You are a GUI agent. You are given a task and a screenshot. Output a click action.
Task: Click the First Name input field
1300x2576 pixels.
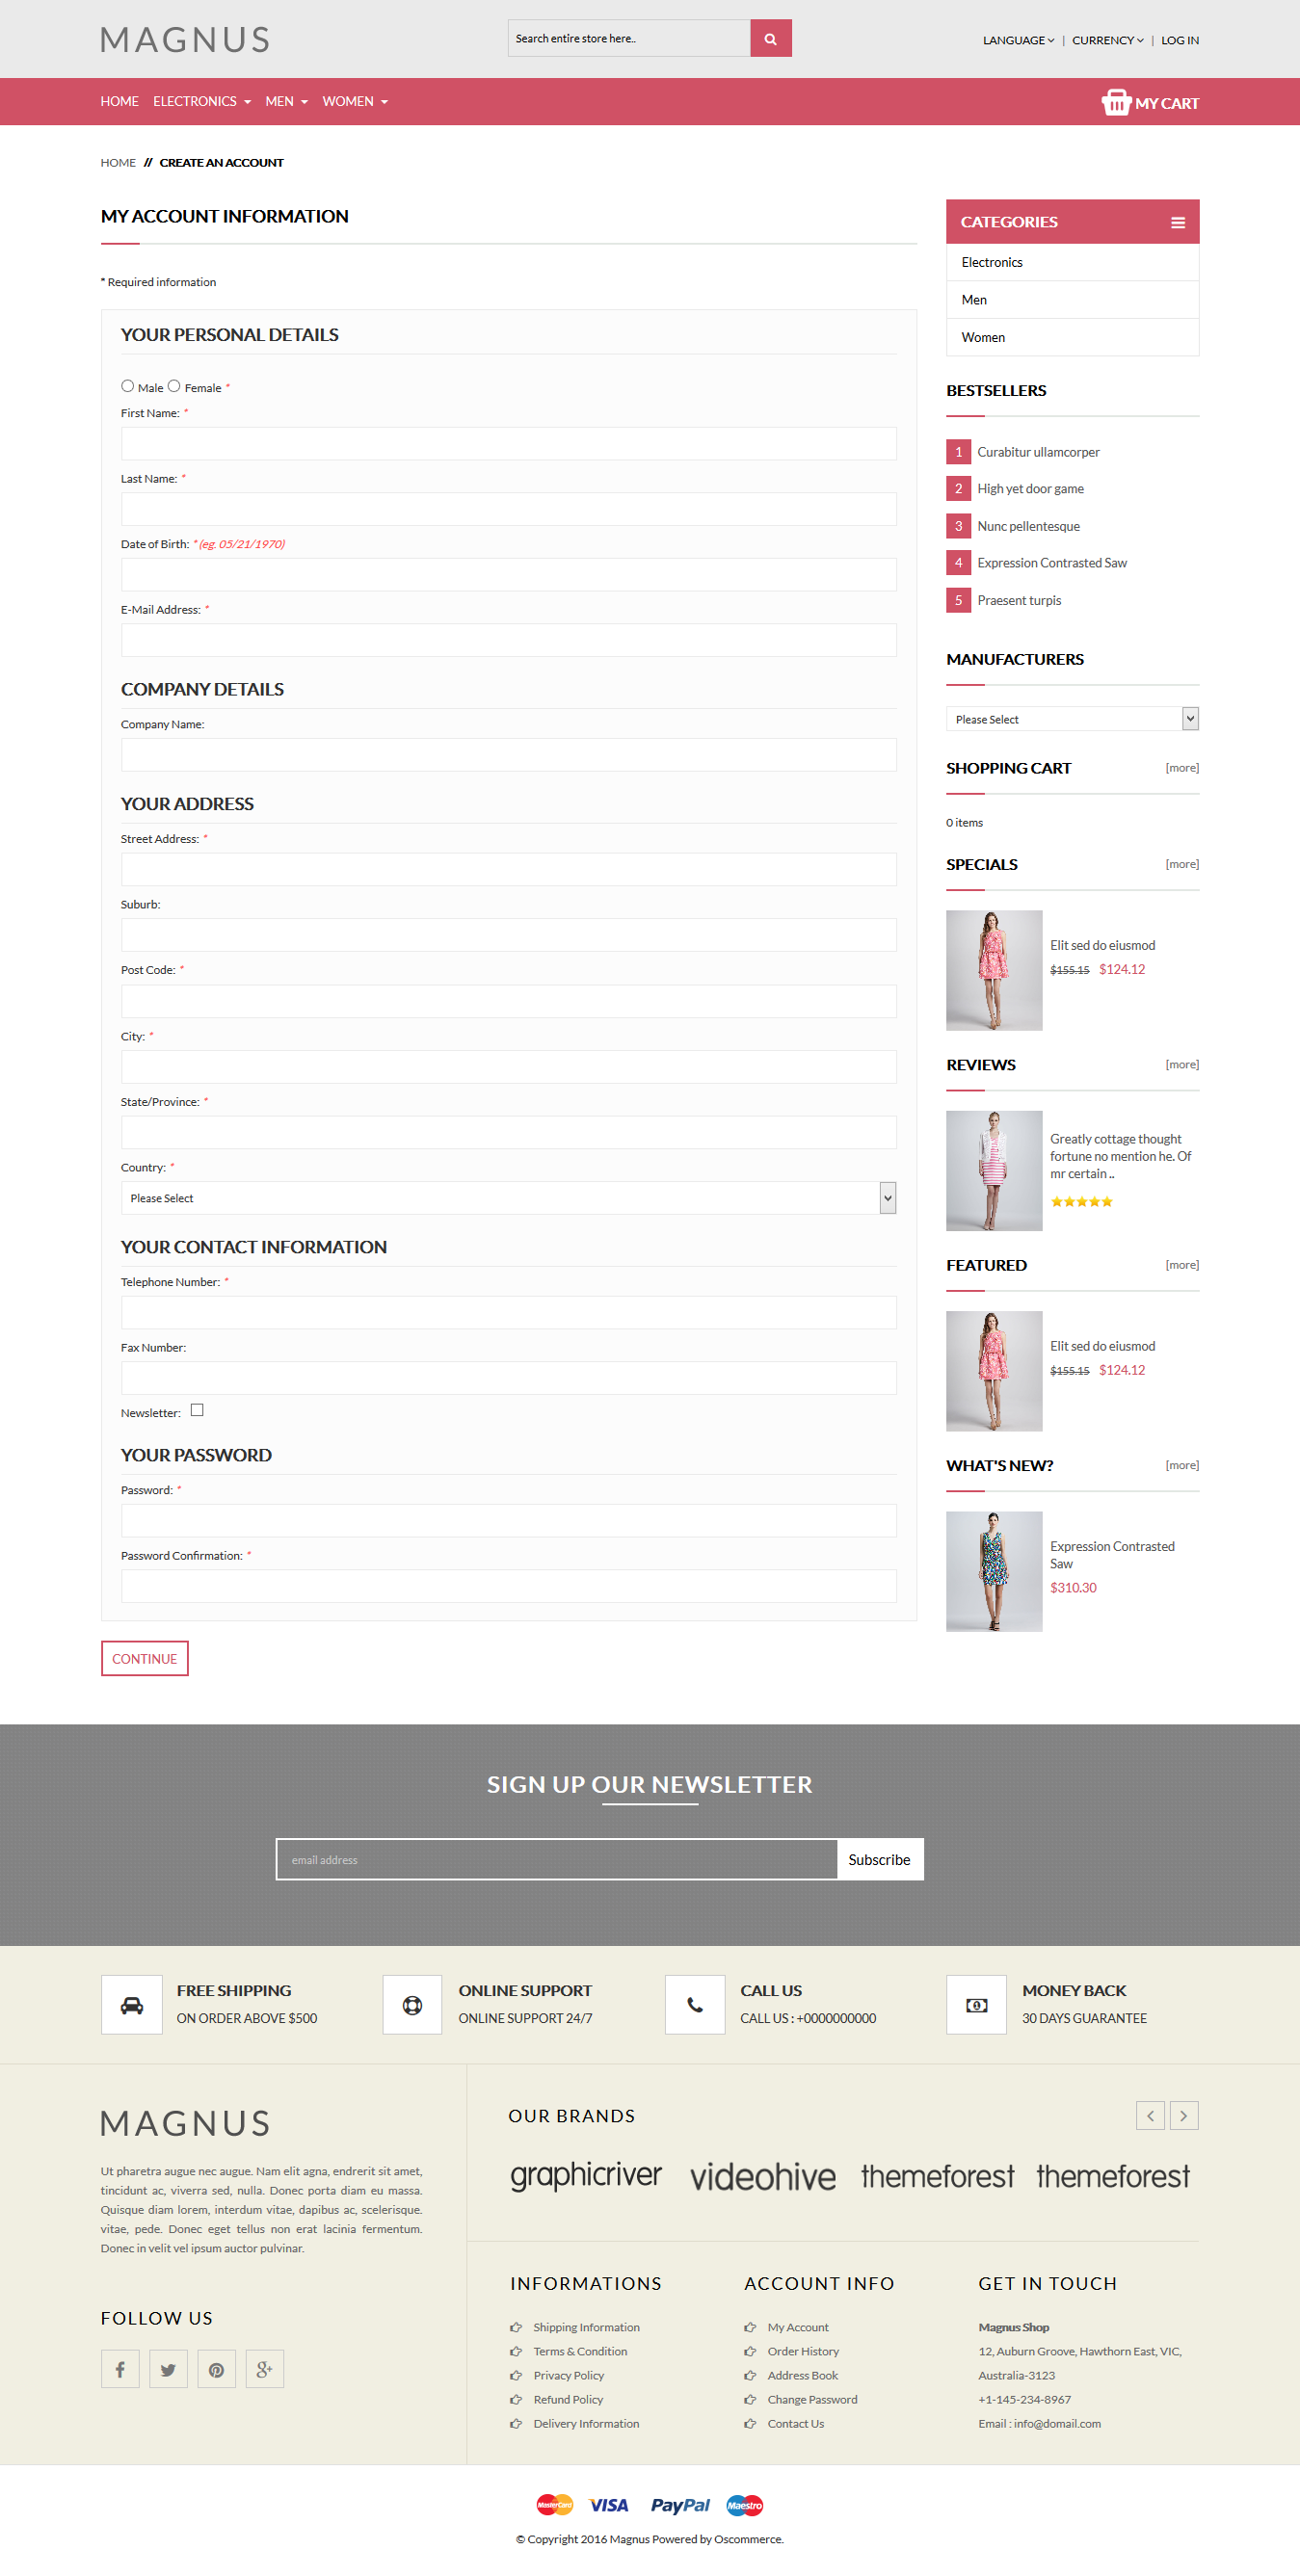[508, 444]
